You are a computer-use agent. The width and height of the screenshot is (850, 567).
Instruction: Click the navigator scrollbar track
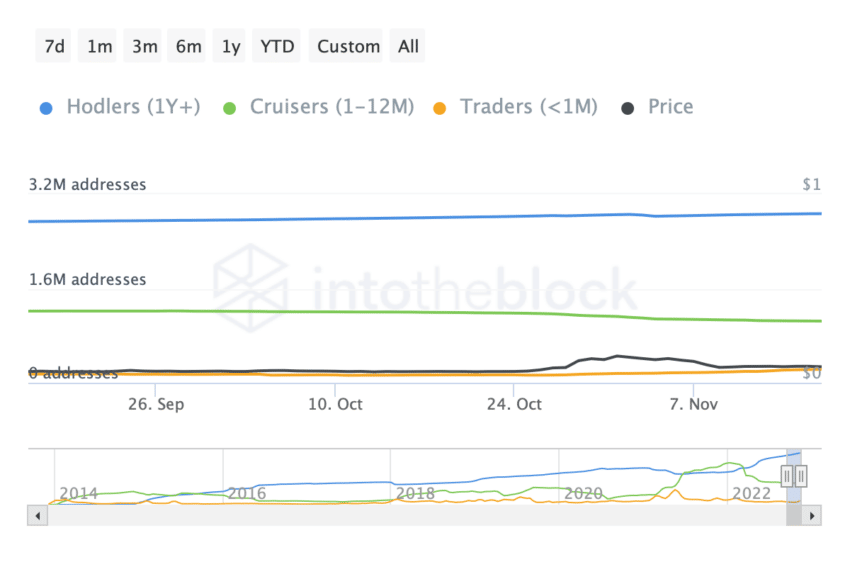400,516
